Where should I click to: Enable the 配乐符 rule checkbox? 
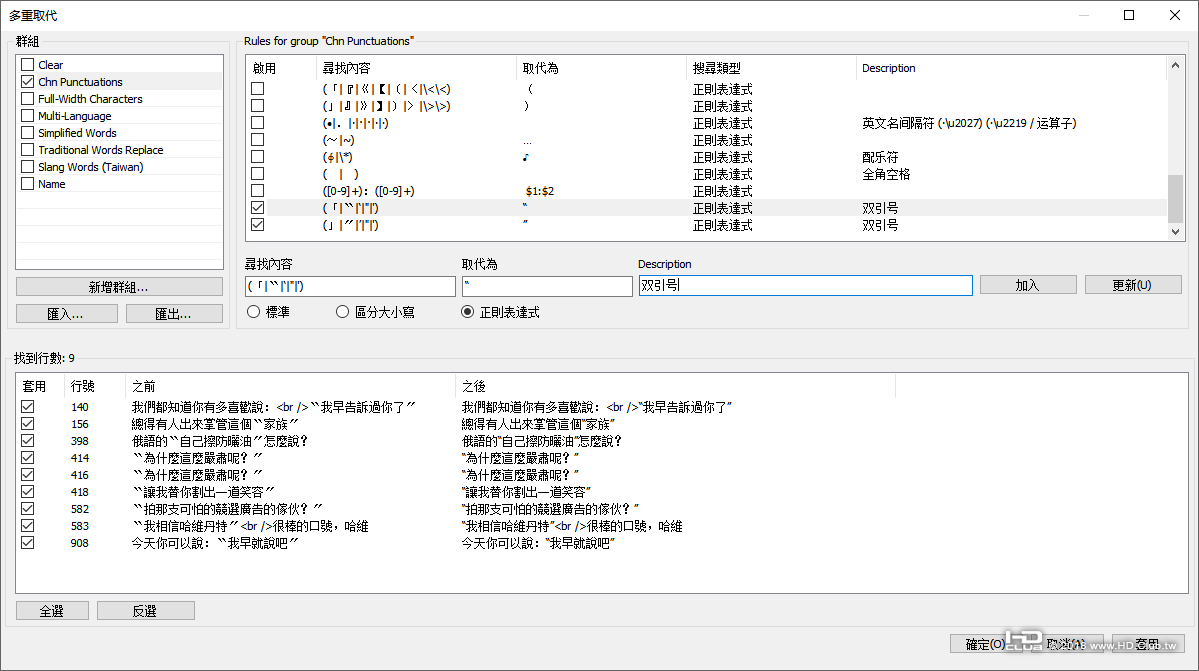pos(258,157)
